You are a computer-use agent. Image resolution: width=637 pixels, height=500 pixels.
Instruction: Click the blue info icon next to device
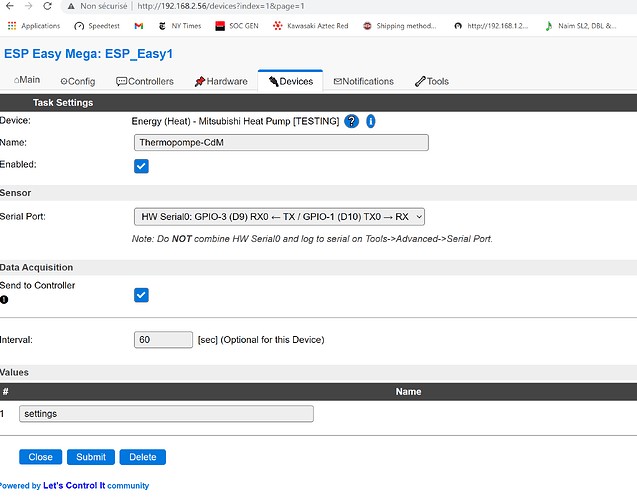pyautogui.click(x=370, y=121)
